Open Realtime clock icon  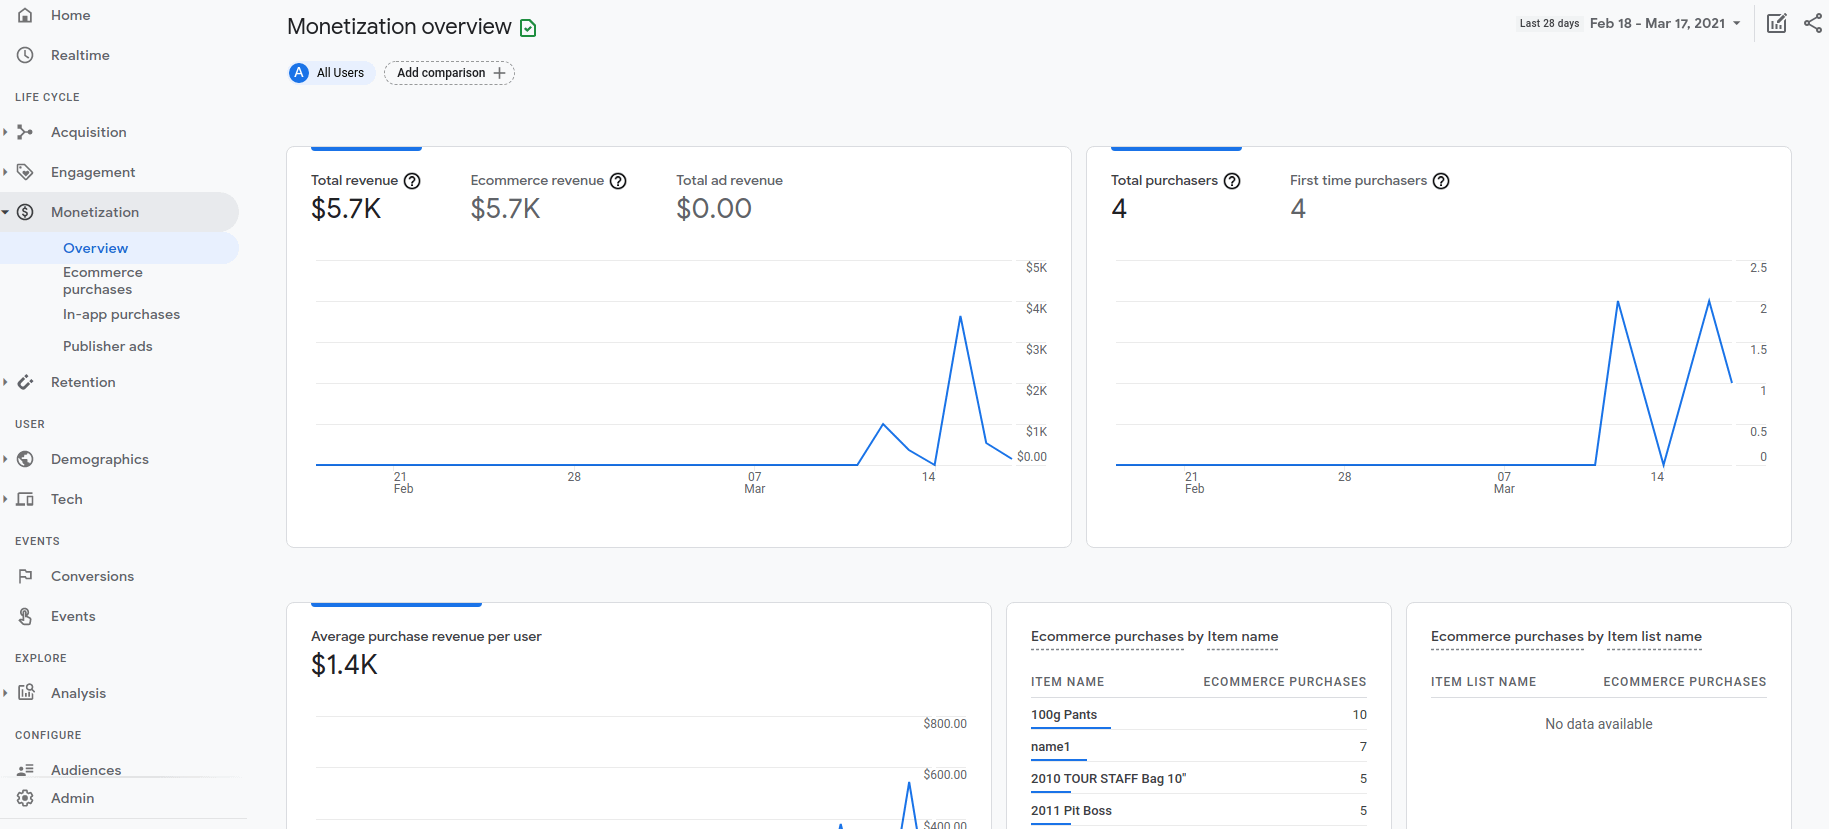coord(25,55)
